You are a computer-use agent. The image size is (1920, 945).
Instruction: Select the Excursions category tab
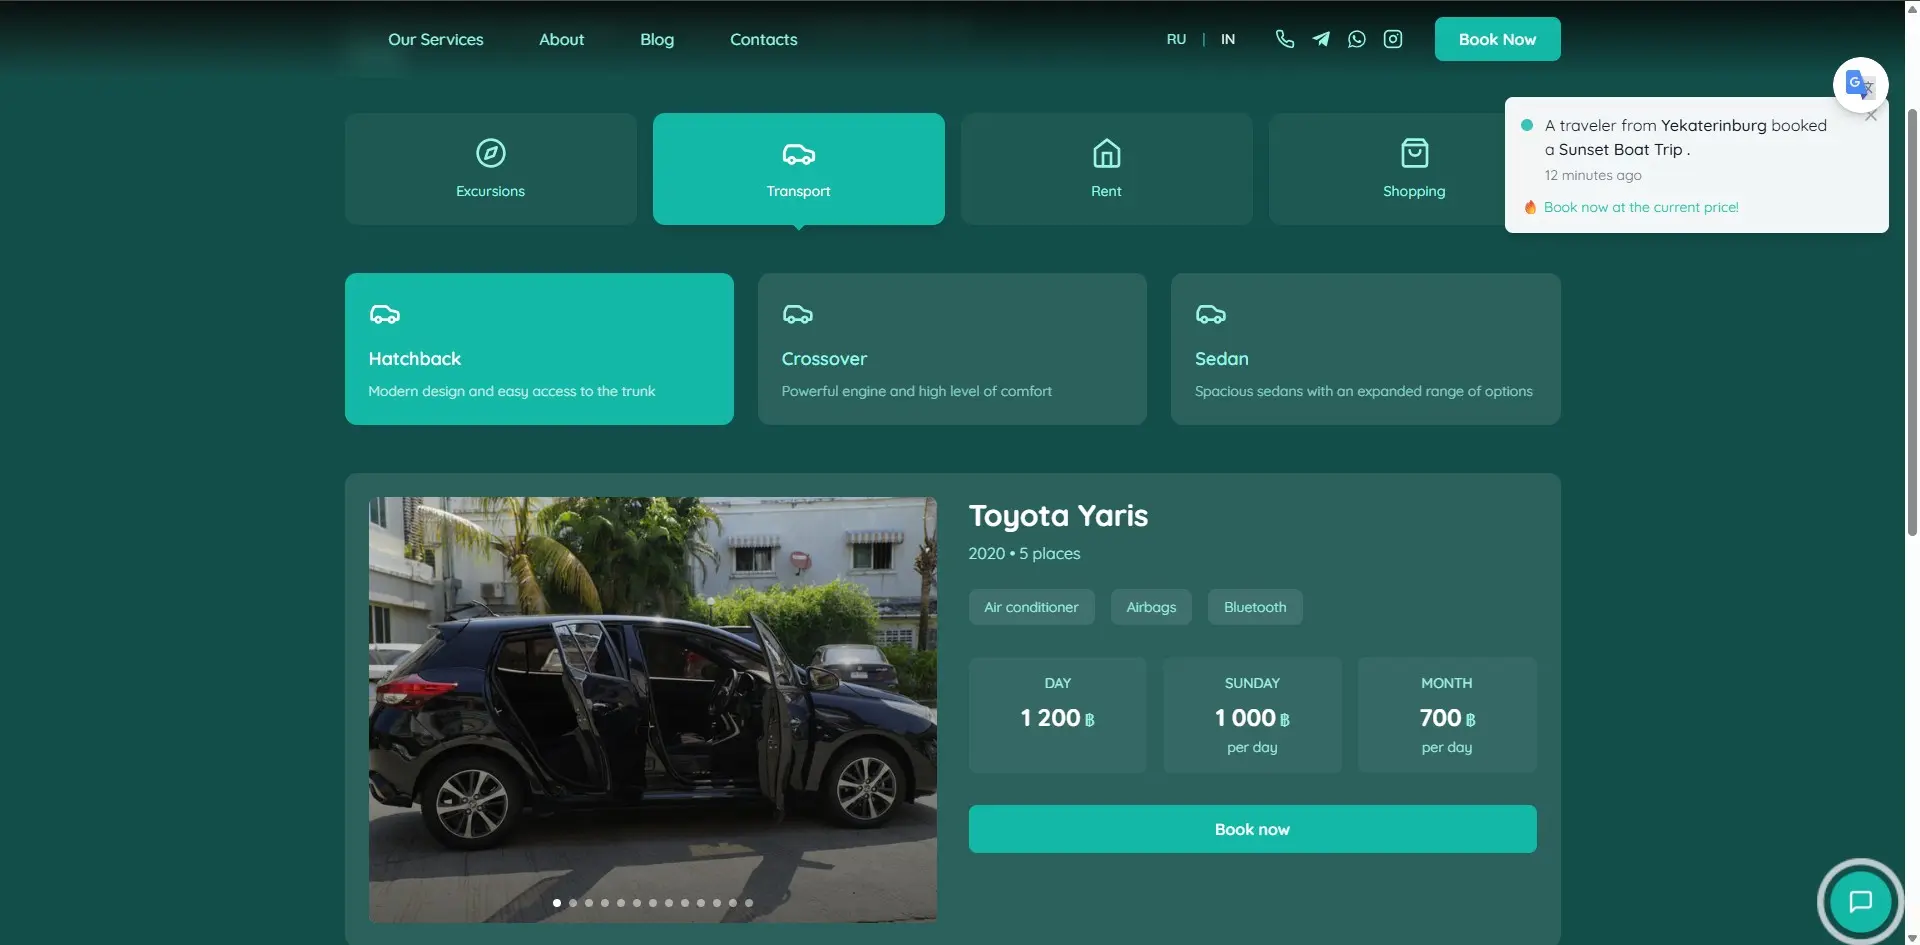coord(491,169)
